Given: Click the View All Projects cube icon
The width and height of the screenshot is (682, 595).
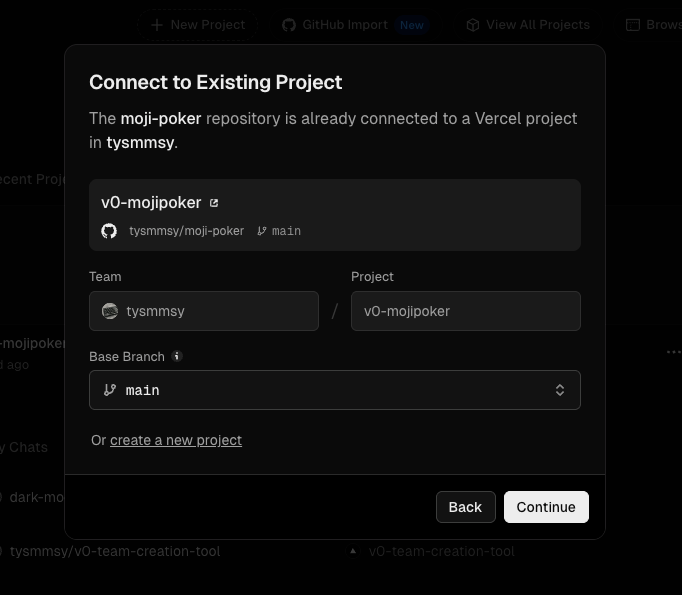Looking at the screenshot, I should (x=473, y=25).
